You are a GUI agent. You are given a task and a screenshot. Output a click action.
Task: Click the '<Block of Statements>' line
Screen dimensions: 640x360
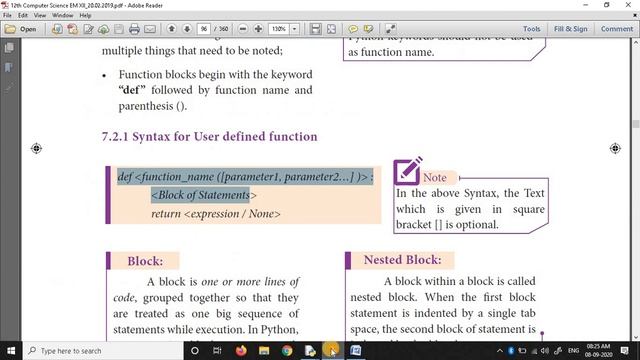204,195
